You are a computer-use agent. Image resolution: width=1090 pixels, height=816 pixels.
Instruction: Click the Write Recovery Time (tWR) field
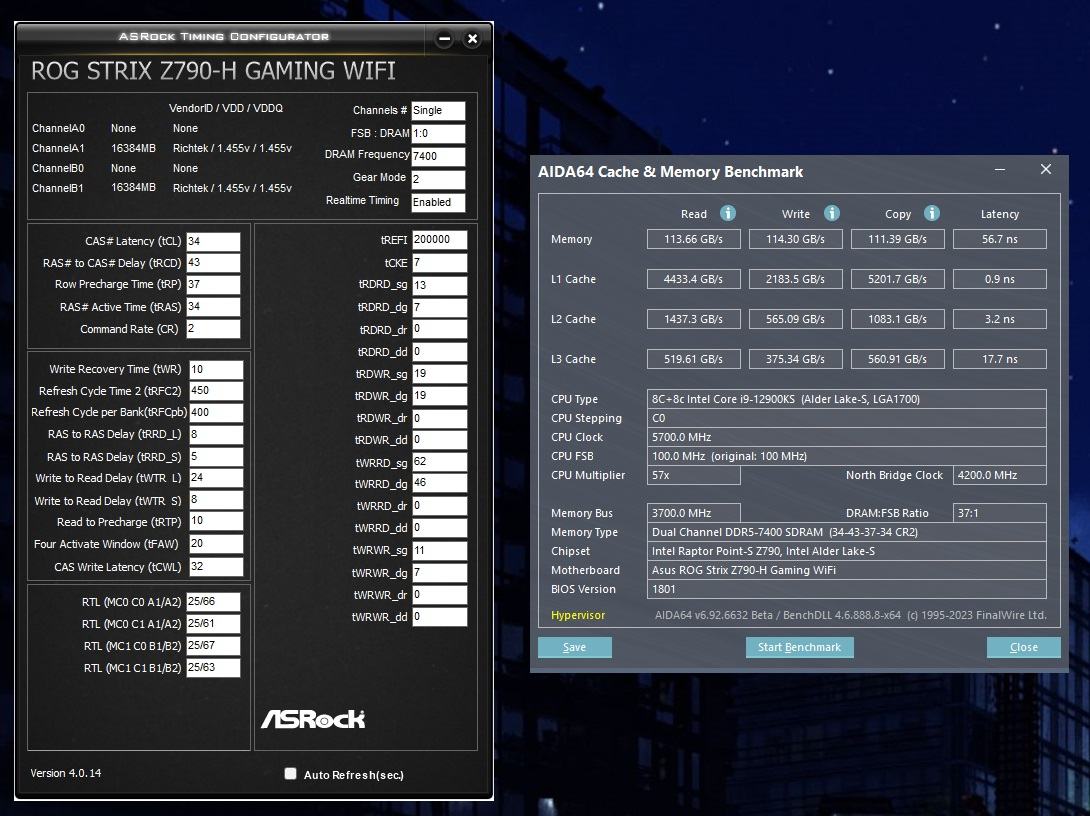[216, 369]
